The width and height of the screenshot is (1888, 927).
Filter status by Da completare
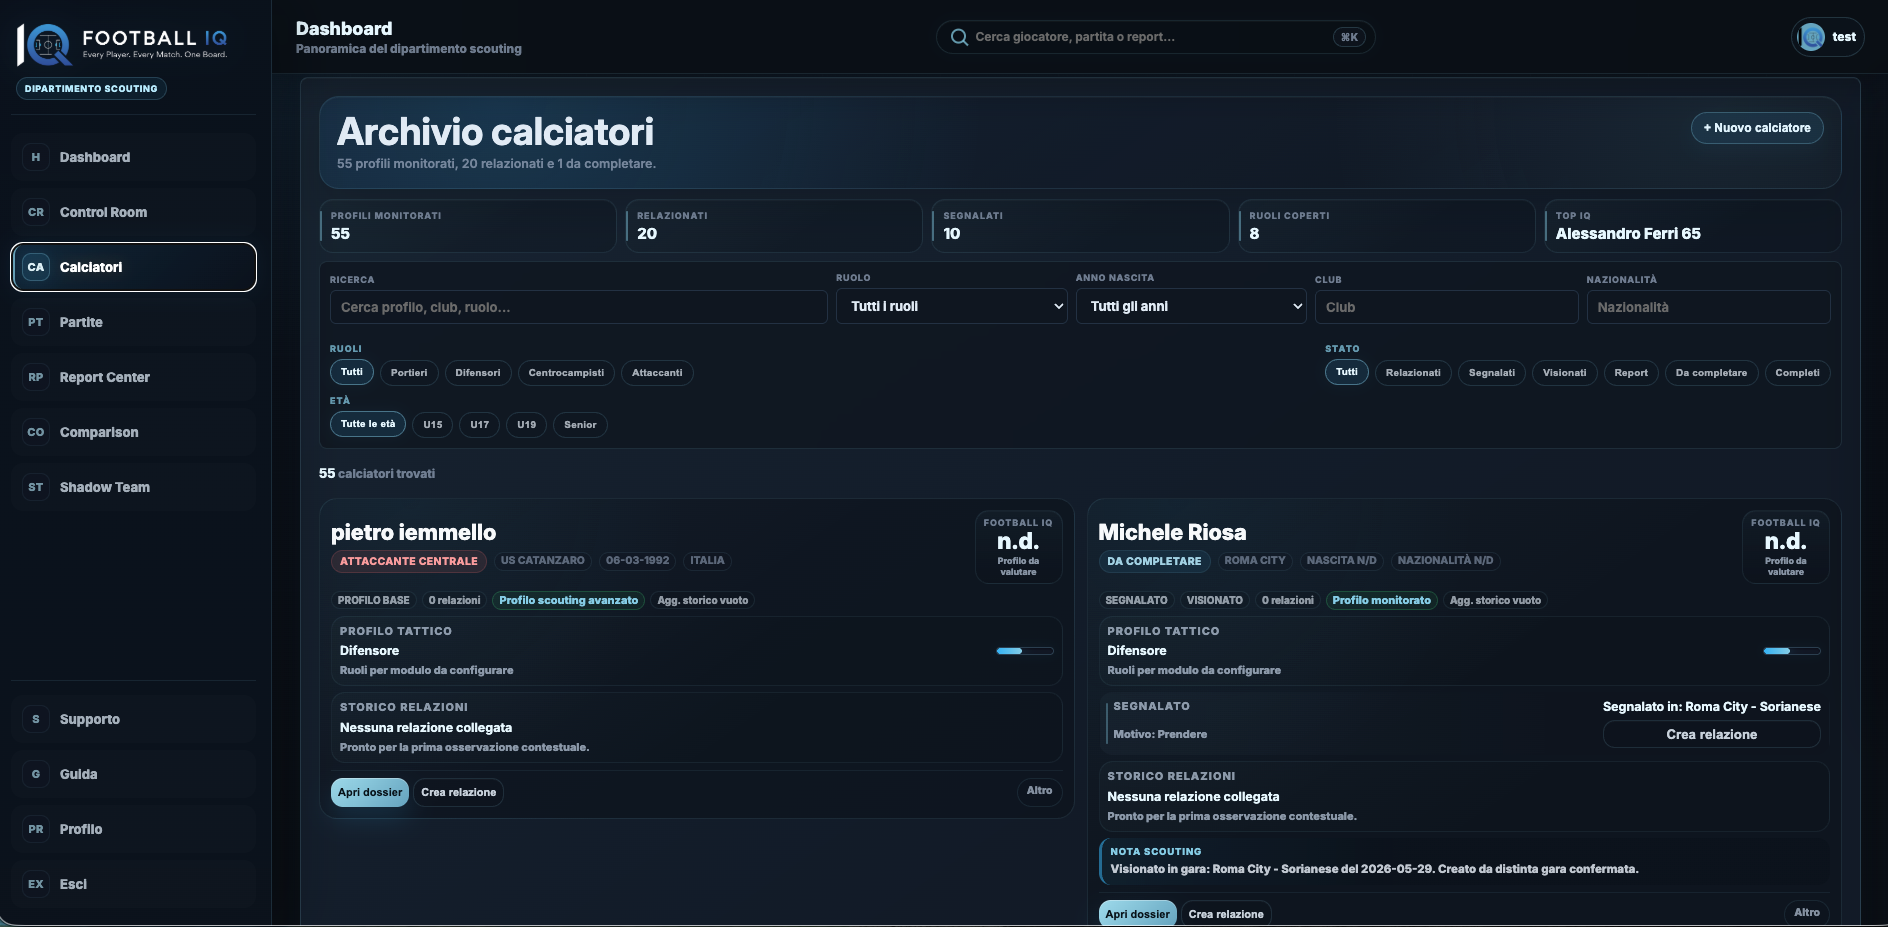1711,373
